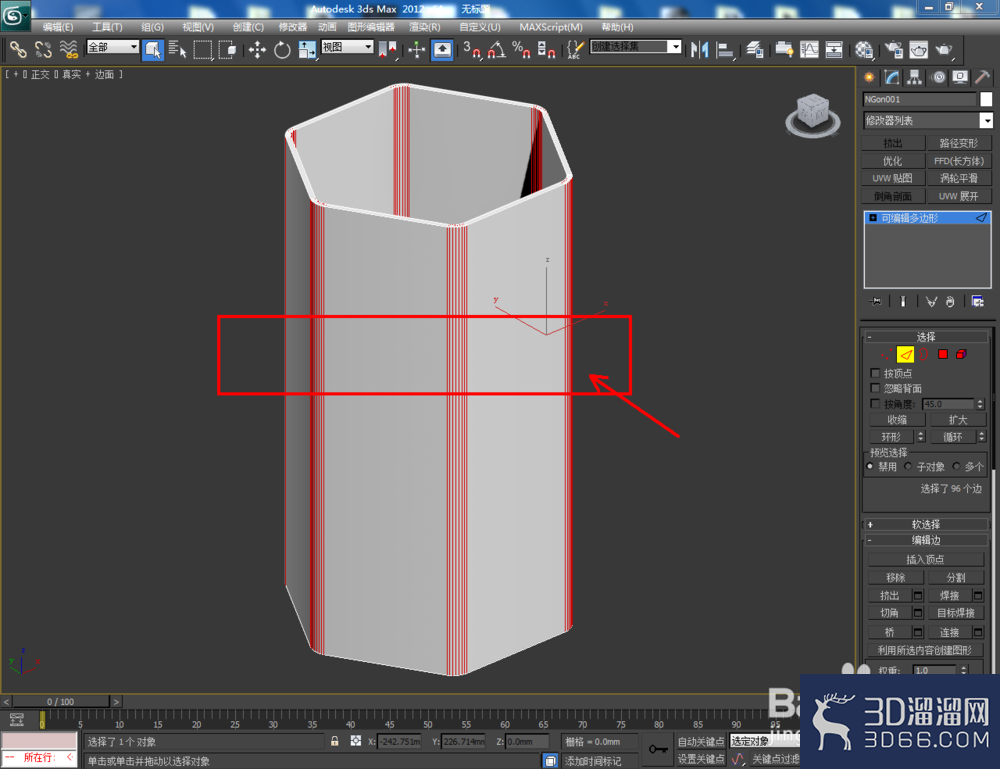The height and width of the screenshot is (769, 1000).
Task: Select Vertex sub-object level icon
Action: pos(886,355)
